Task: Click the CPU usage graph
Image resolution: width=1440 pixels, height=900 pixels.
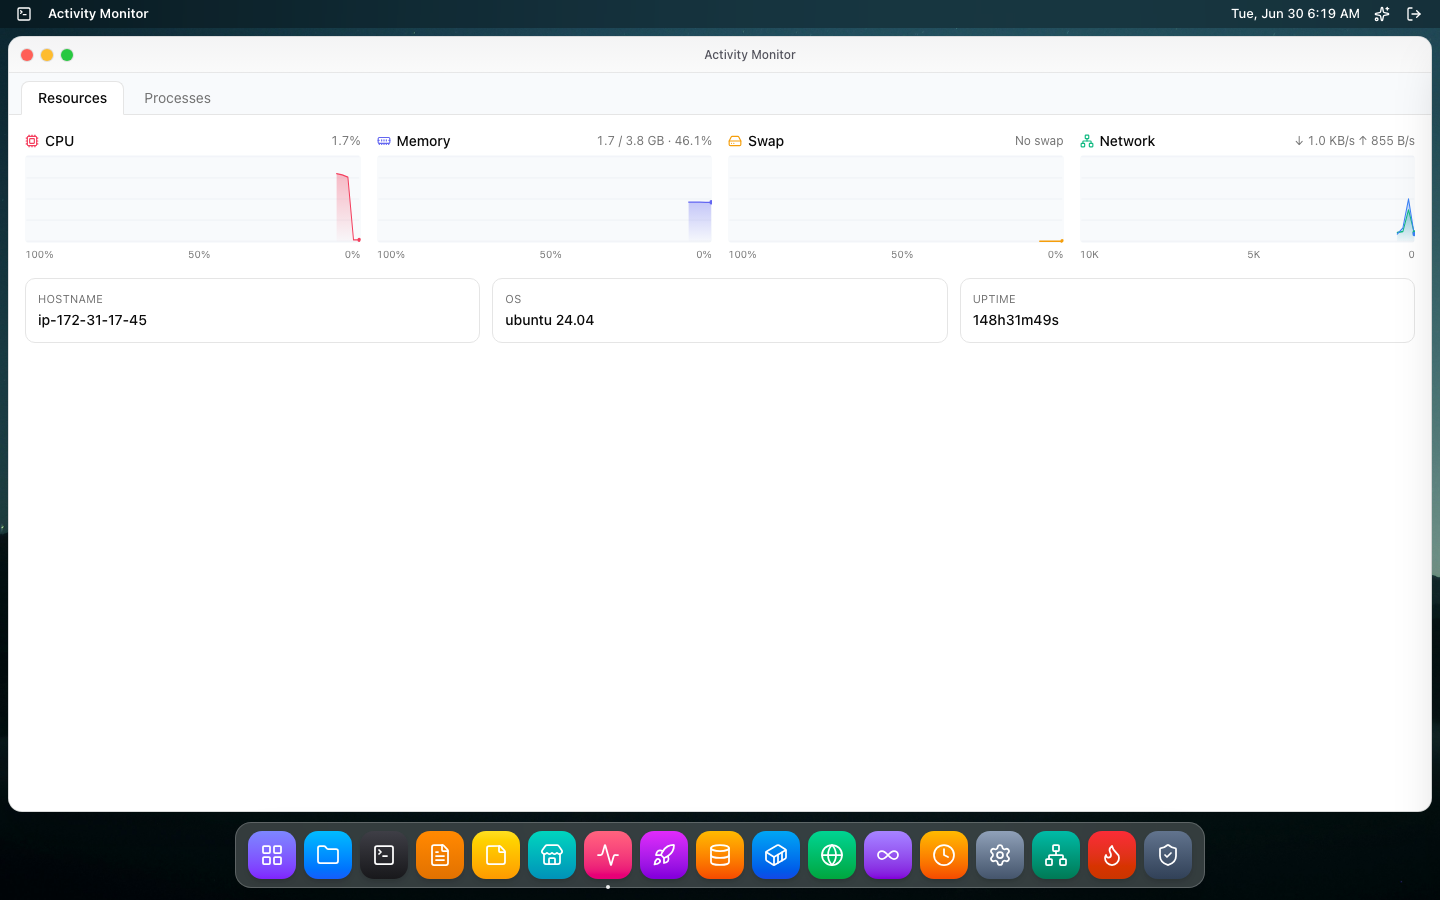Action: [x=193, y=199]
